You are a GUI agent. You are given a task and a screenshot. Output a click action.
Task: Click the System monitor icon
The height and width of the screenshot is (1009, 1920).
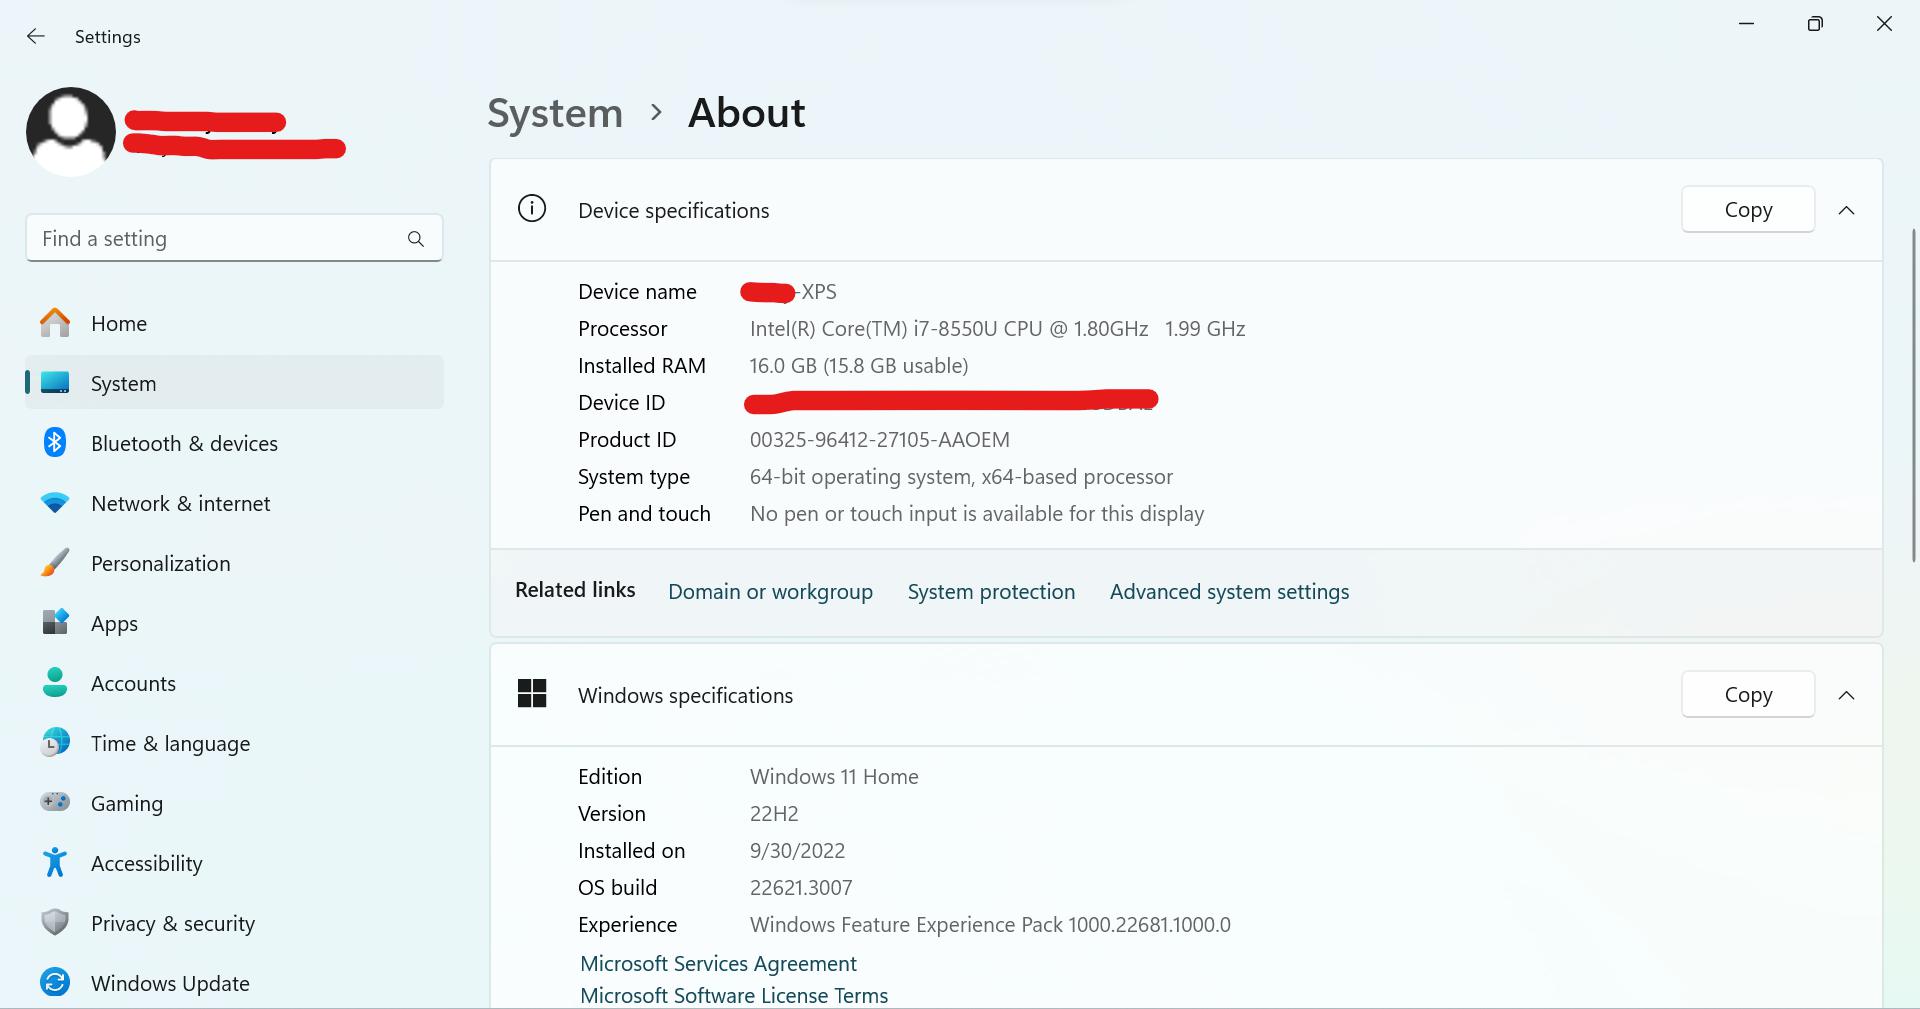point(55,383)
